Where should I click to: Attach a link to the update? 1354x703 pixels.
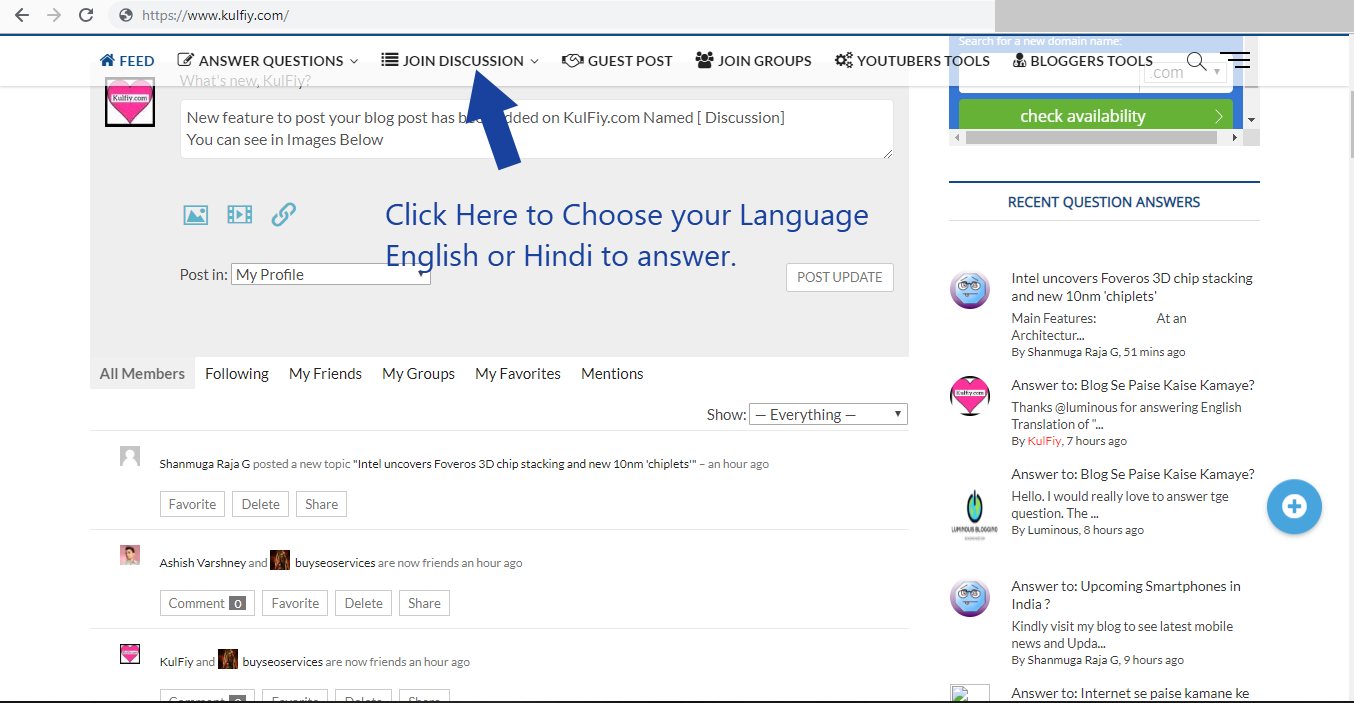(283, 214)
